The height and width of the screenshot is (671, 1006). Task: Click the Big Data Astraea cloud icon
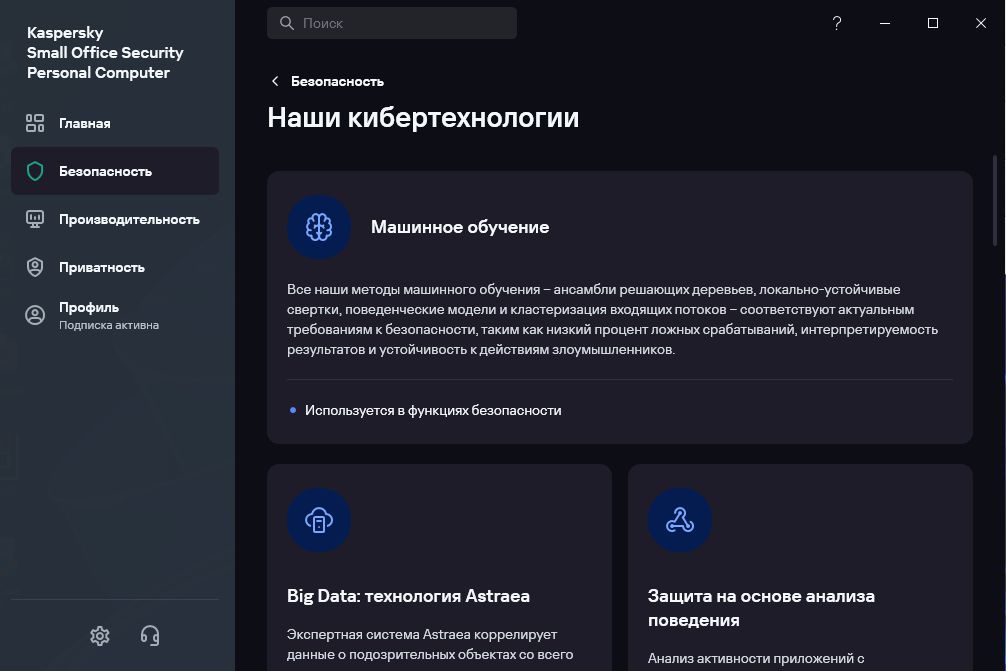(319, 520)
